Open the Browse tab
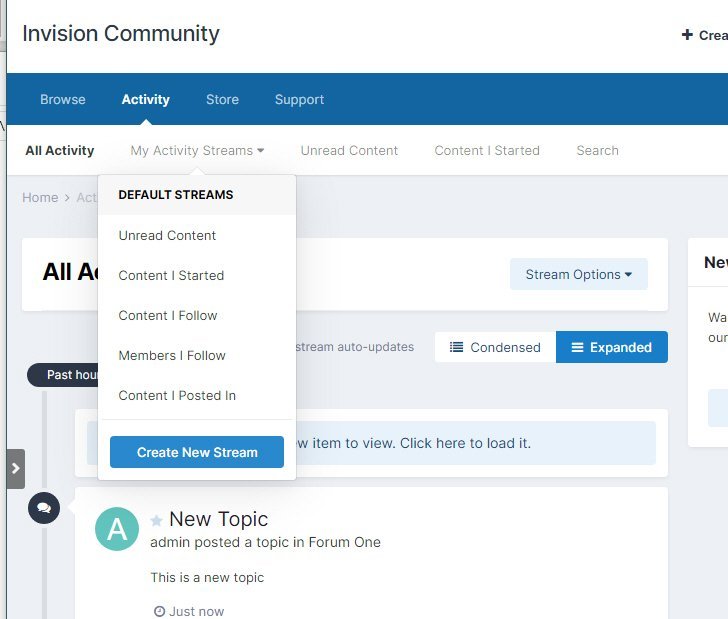Image resolution: width=728 pixels, height=619 pixels. point(63,100)
